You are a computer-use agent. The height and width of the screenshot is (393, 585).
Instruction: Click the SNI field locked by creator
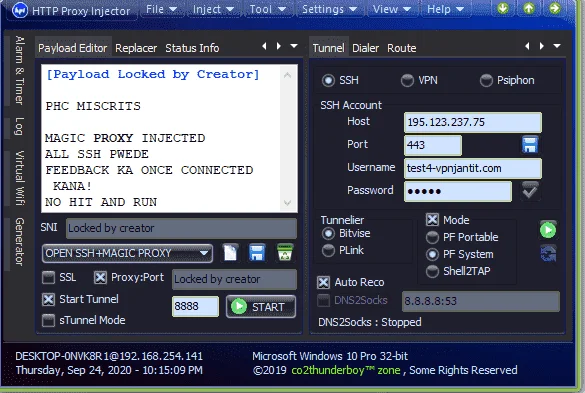[x=181, y=228]
